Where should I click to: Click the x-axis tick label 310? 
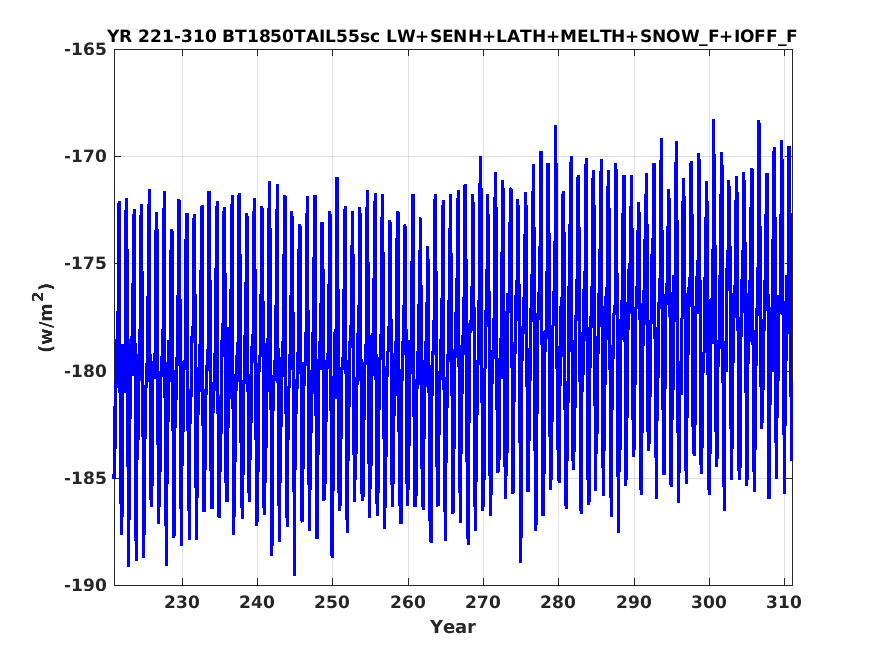coord(784,602)
